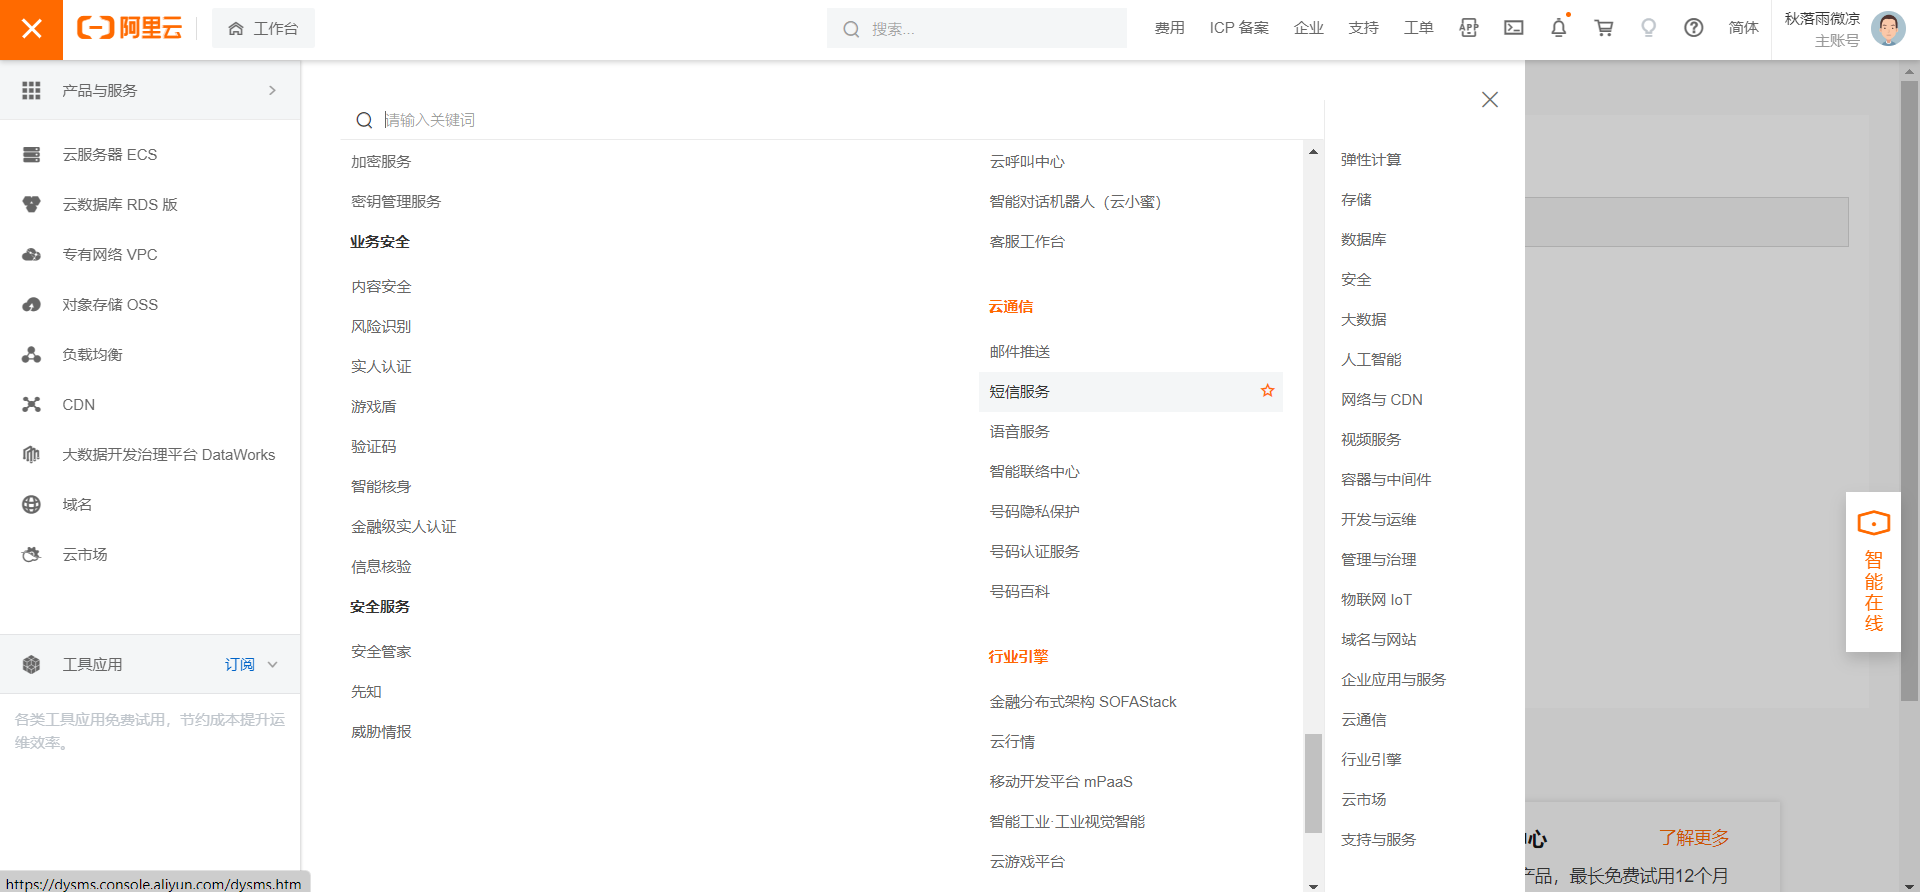1920x892 pixels.
Task: Click the 产品与服务 grid icon
Action: (31, 90)
